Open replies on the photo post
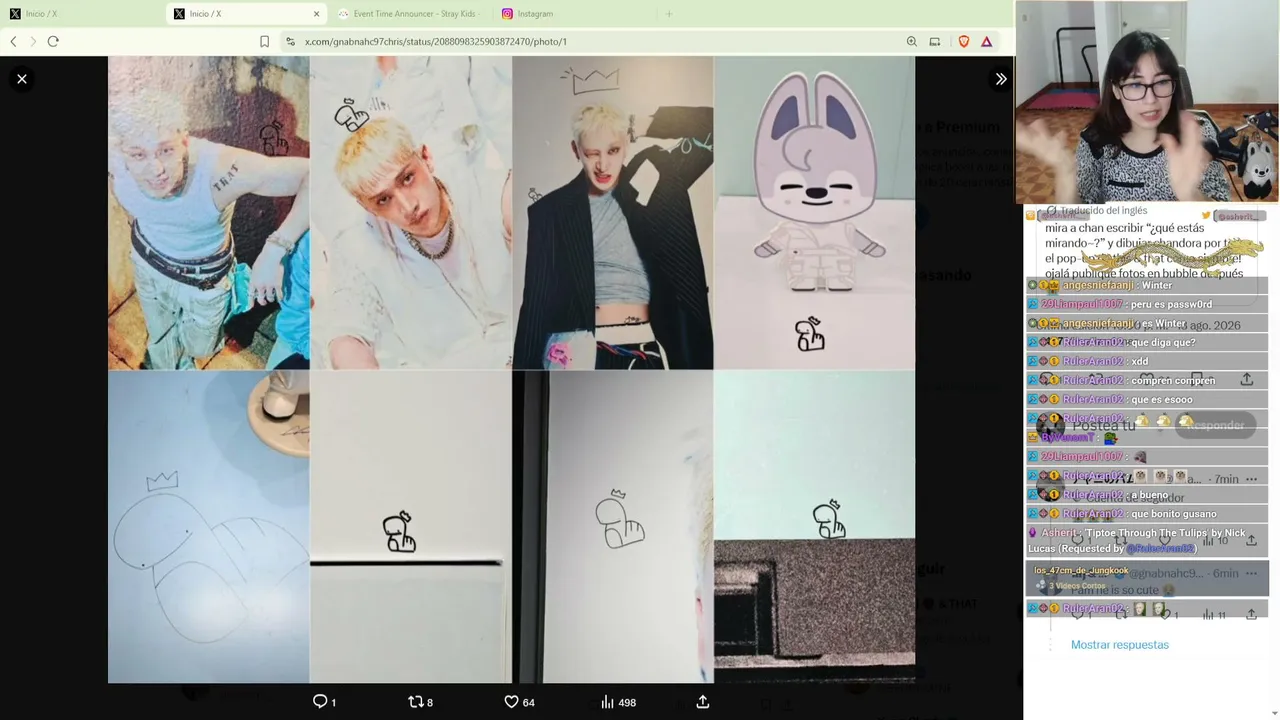 coord(324,702)
